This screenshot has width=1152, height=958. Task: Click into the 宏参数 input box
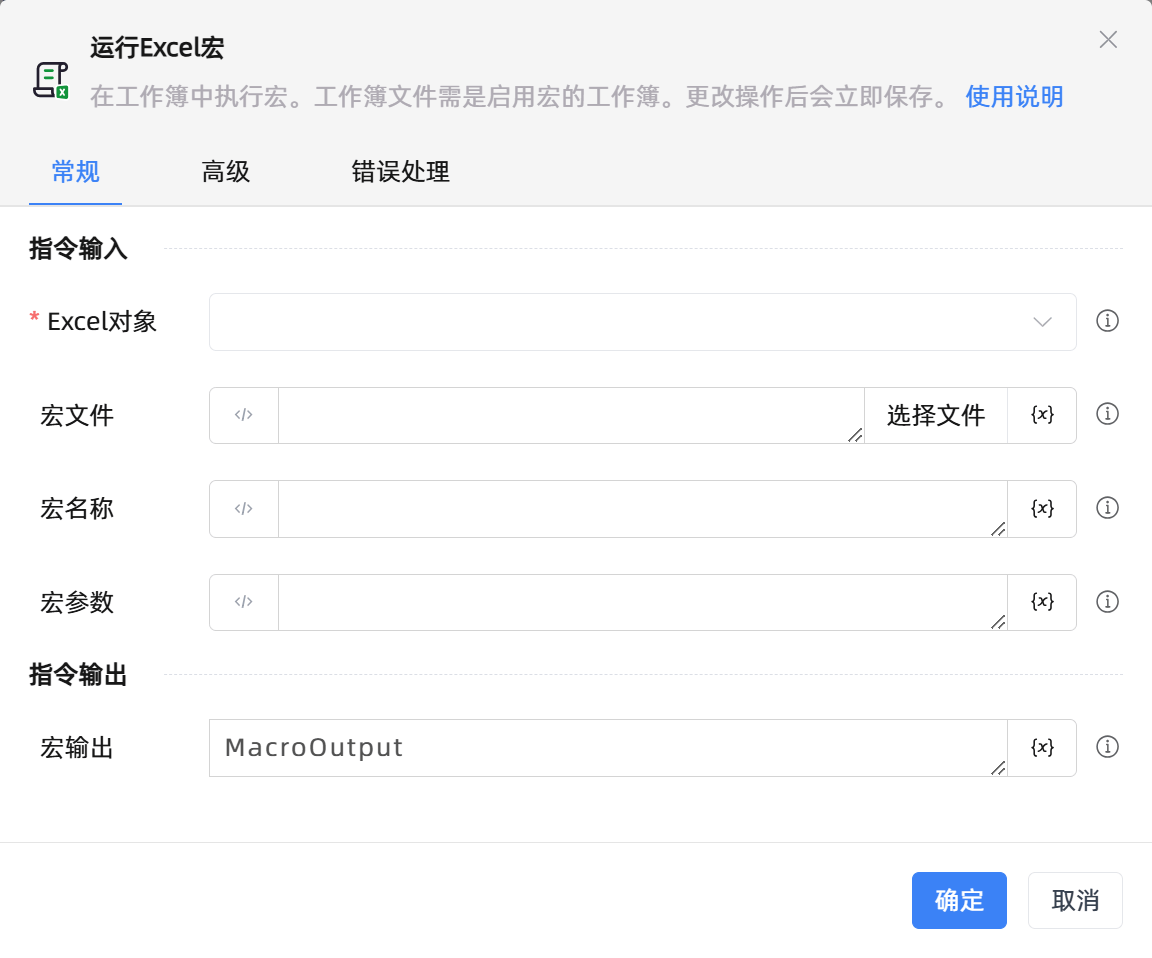click(x=643, y=602)
